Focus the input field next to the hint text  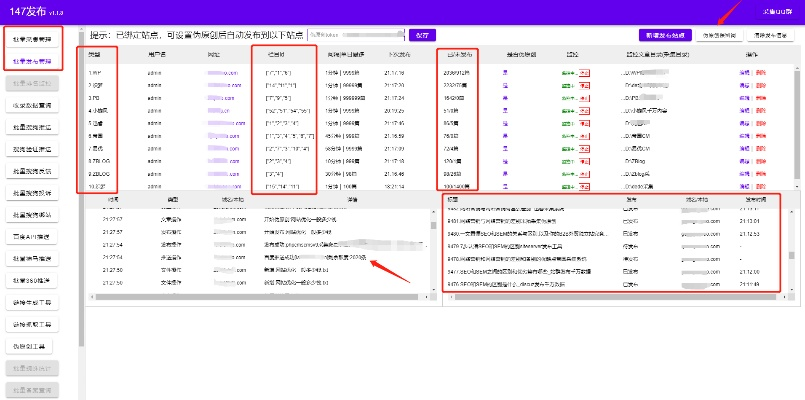[356, 35]
